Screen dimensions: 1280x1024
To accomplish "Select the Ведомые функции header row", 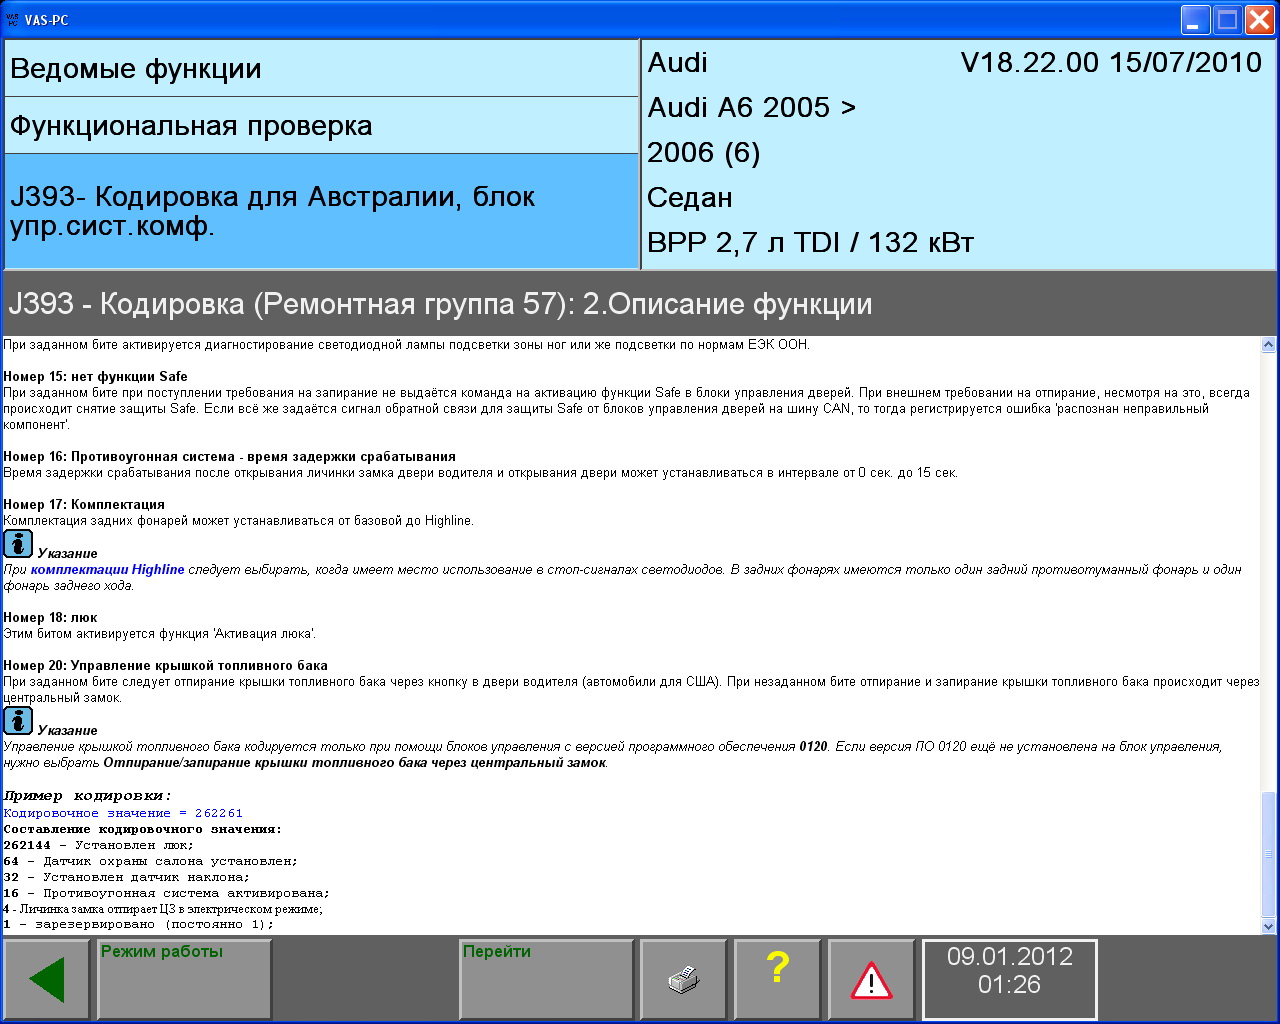I will coord(321,69).
